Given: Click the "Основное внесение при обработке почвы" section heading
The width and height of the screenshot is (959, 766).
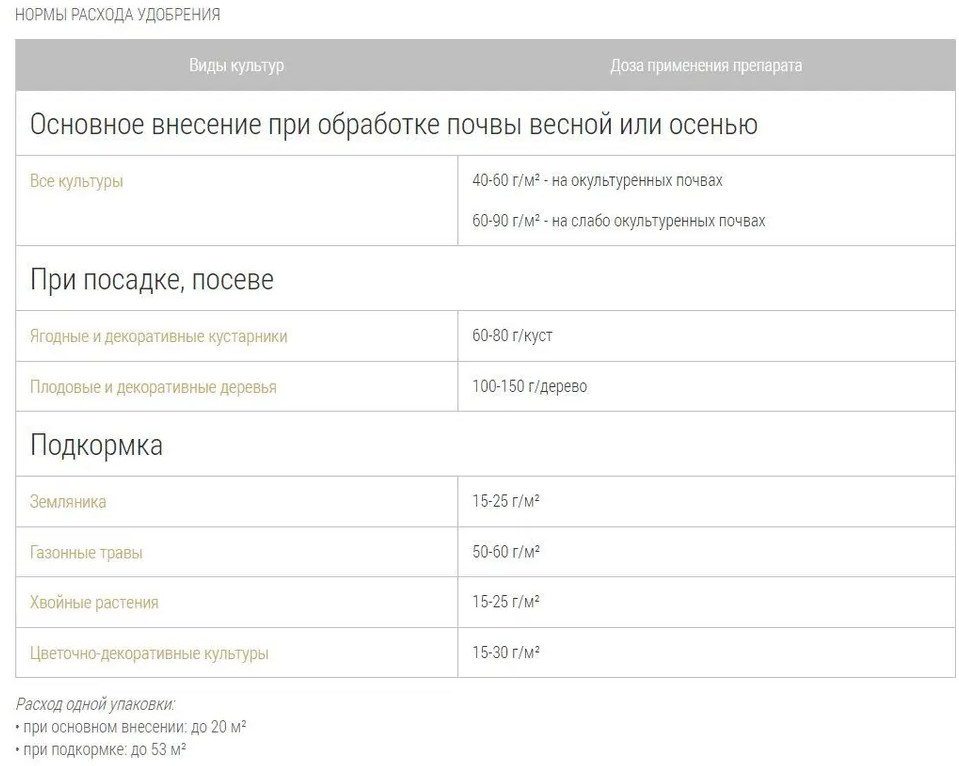Looking at the screenshot, I should click(x=393, y=124).
